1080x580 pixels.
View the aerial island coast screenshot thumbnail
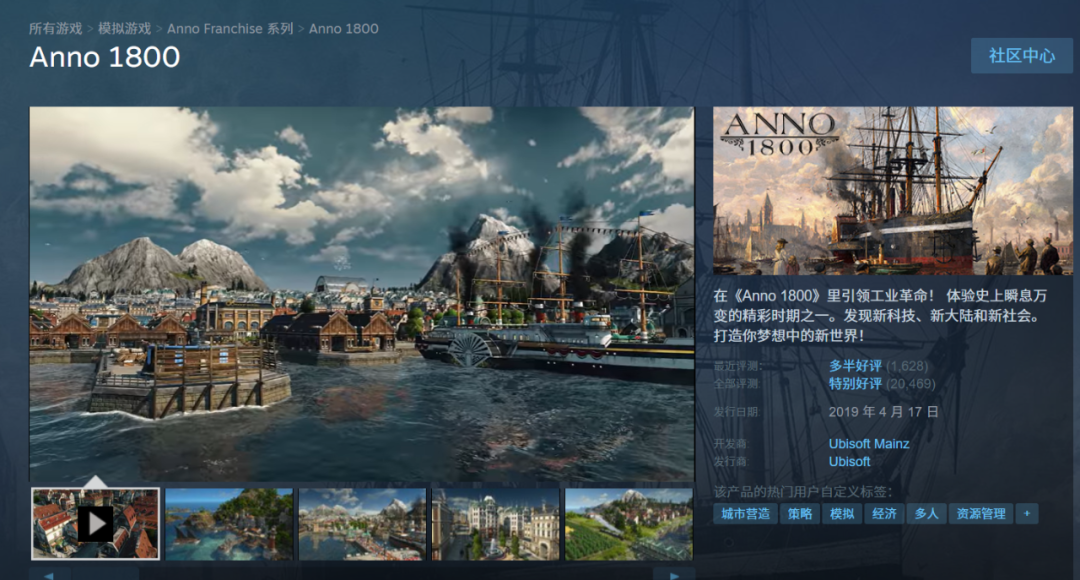click(229, 524)
